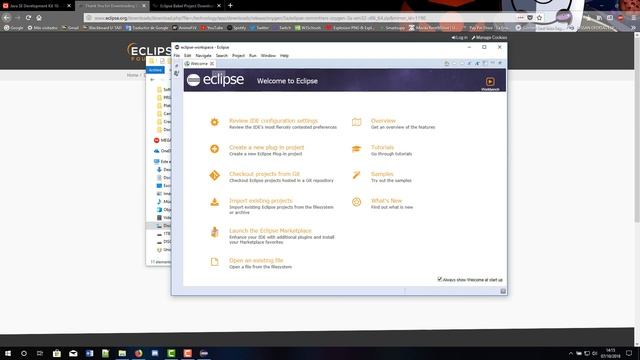Open Create a new plug-in project link
This screenshot has height=360, width=640.
pyautogui.click(x=266, y=147)
